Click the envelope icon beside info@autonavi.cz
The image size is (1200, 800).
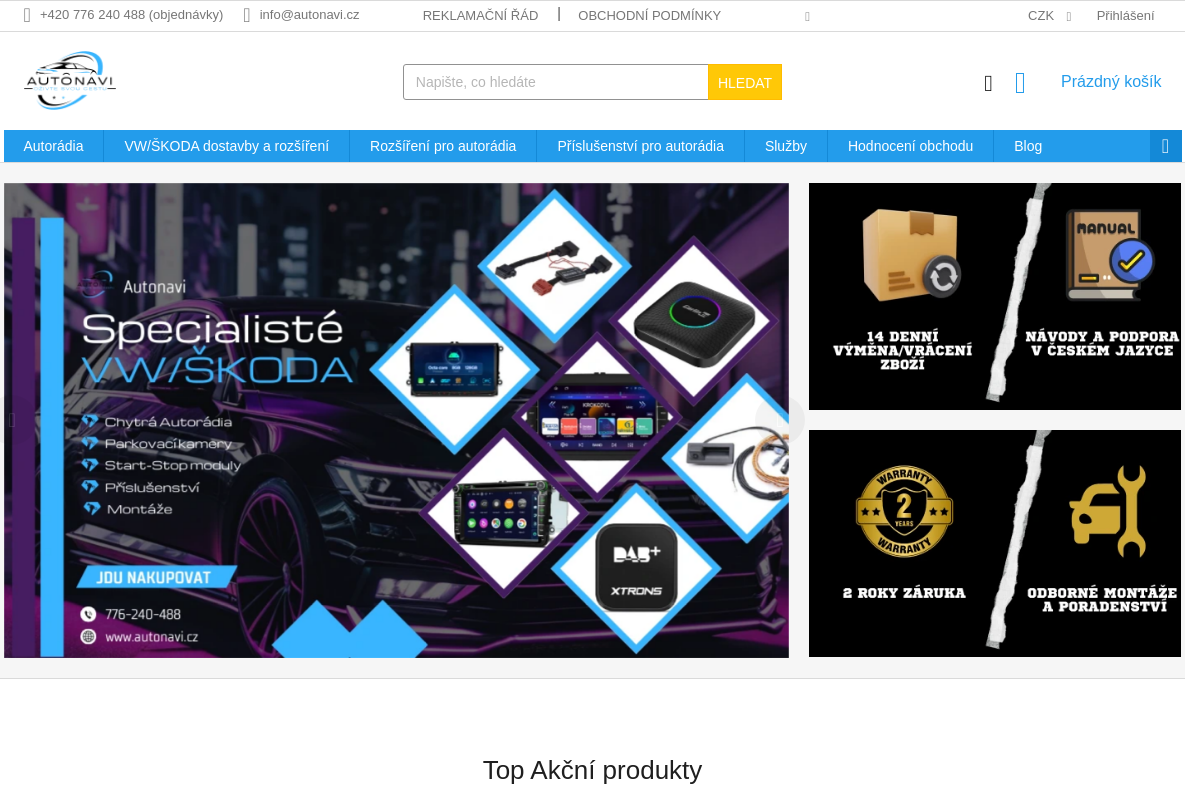click(x=247, y=15)
